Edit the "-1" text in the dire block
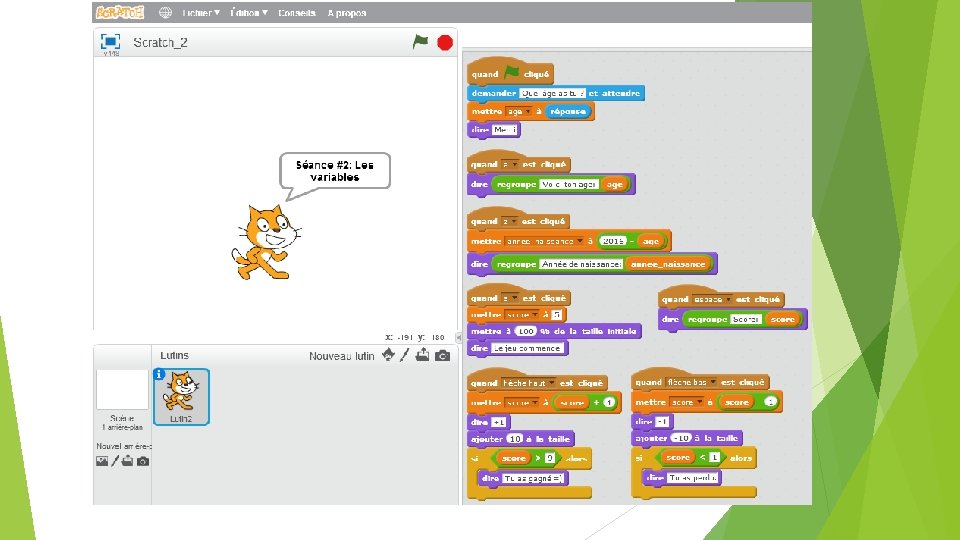960x540 pixels. click(663, 421)
